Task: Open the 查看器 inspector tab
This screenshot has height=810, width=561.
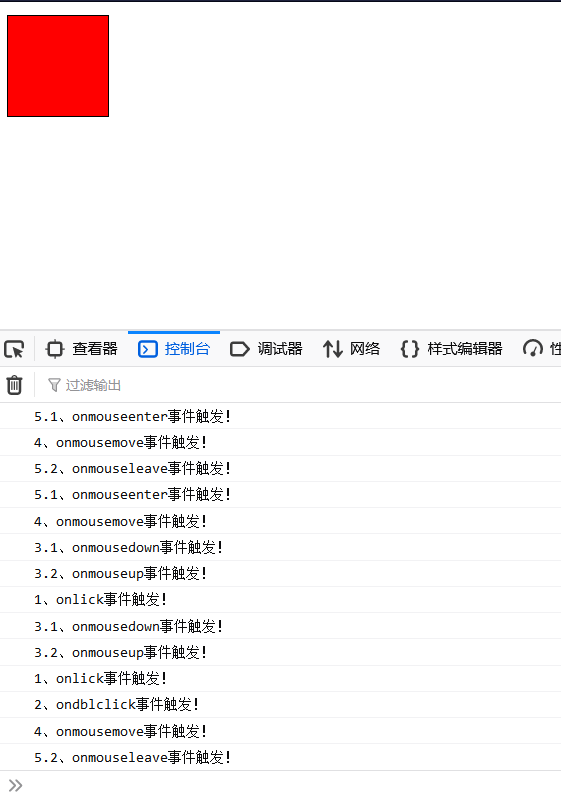Action: point(82,349)
